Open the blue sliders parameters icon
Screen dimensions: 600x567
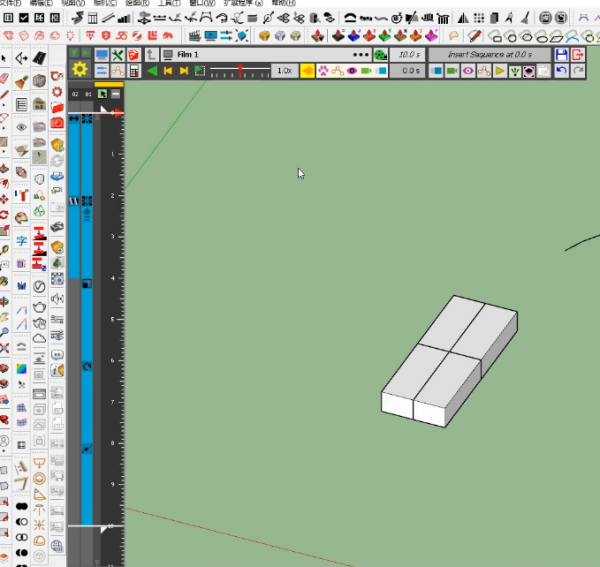point(102,71)
